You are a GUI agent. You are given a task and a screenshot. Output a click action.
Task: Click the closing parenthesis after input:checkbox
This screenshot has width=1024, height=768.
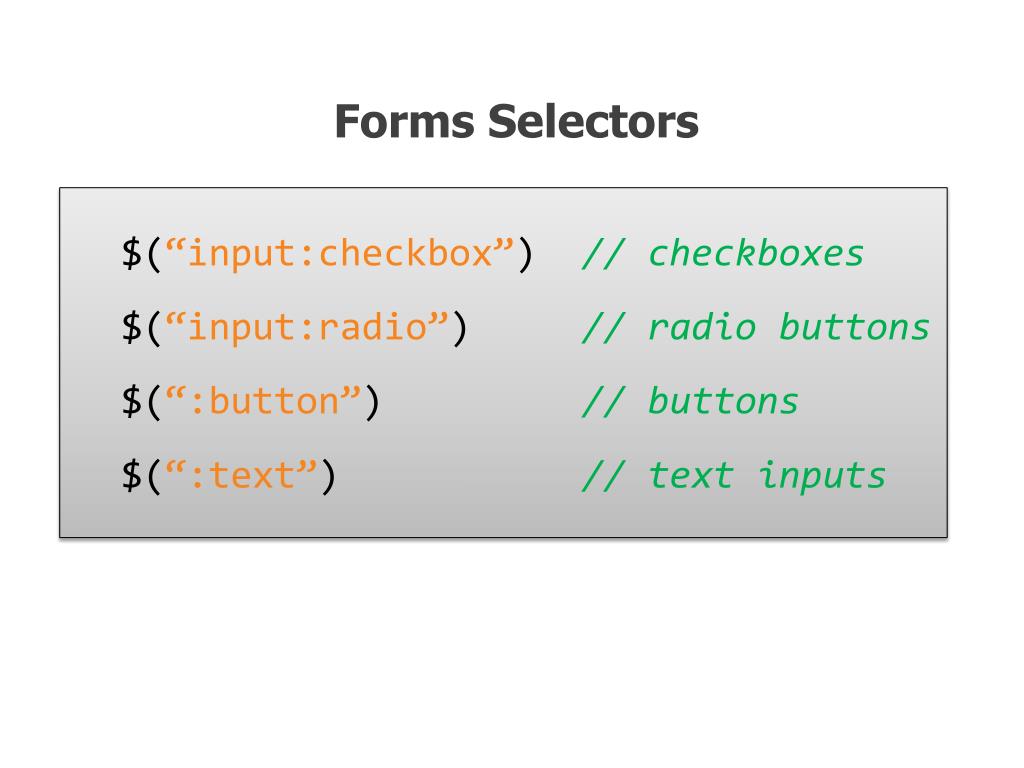tap(526, 254)
